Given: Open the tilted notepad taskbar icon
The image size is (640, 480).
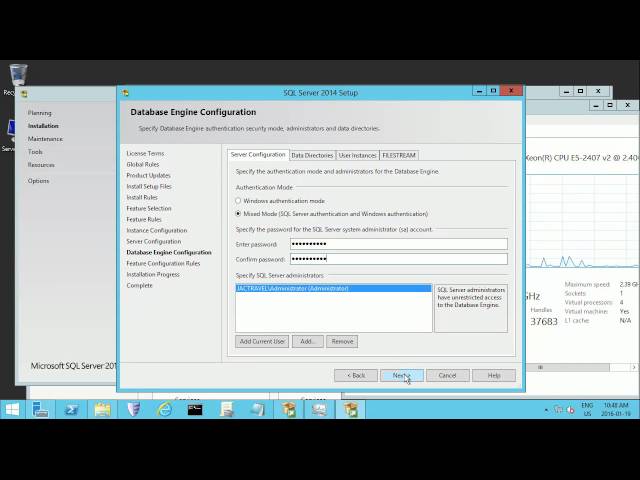Looking at the screenshot, I should (258, 409).
